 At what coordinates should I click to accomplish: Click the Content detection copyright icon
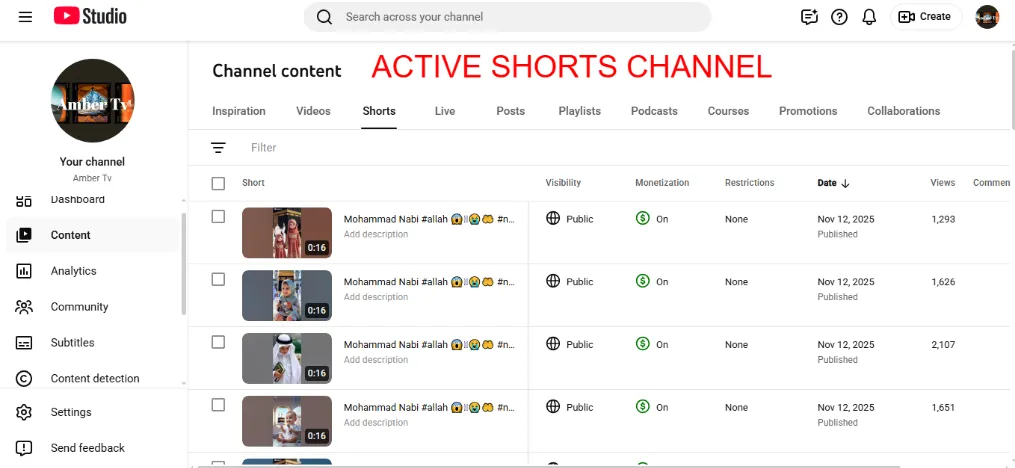click(23, 378)
